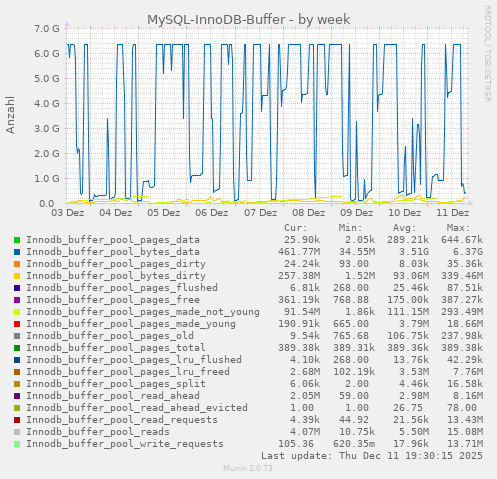
Task: Click the 3.0 G y-axis value
Action: tap(47, 128)
